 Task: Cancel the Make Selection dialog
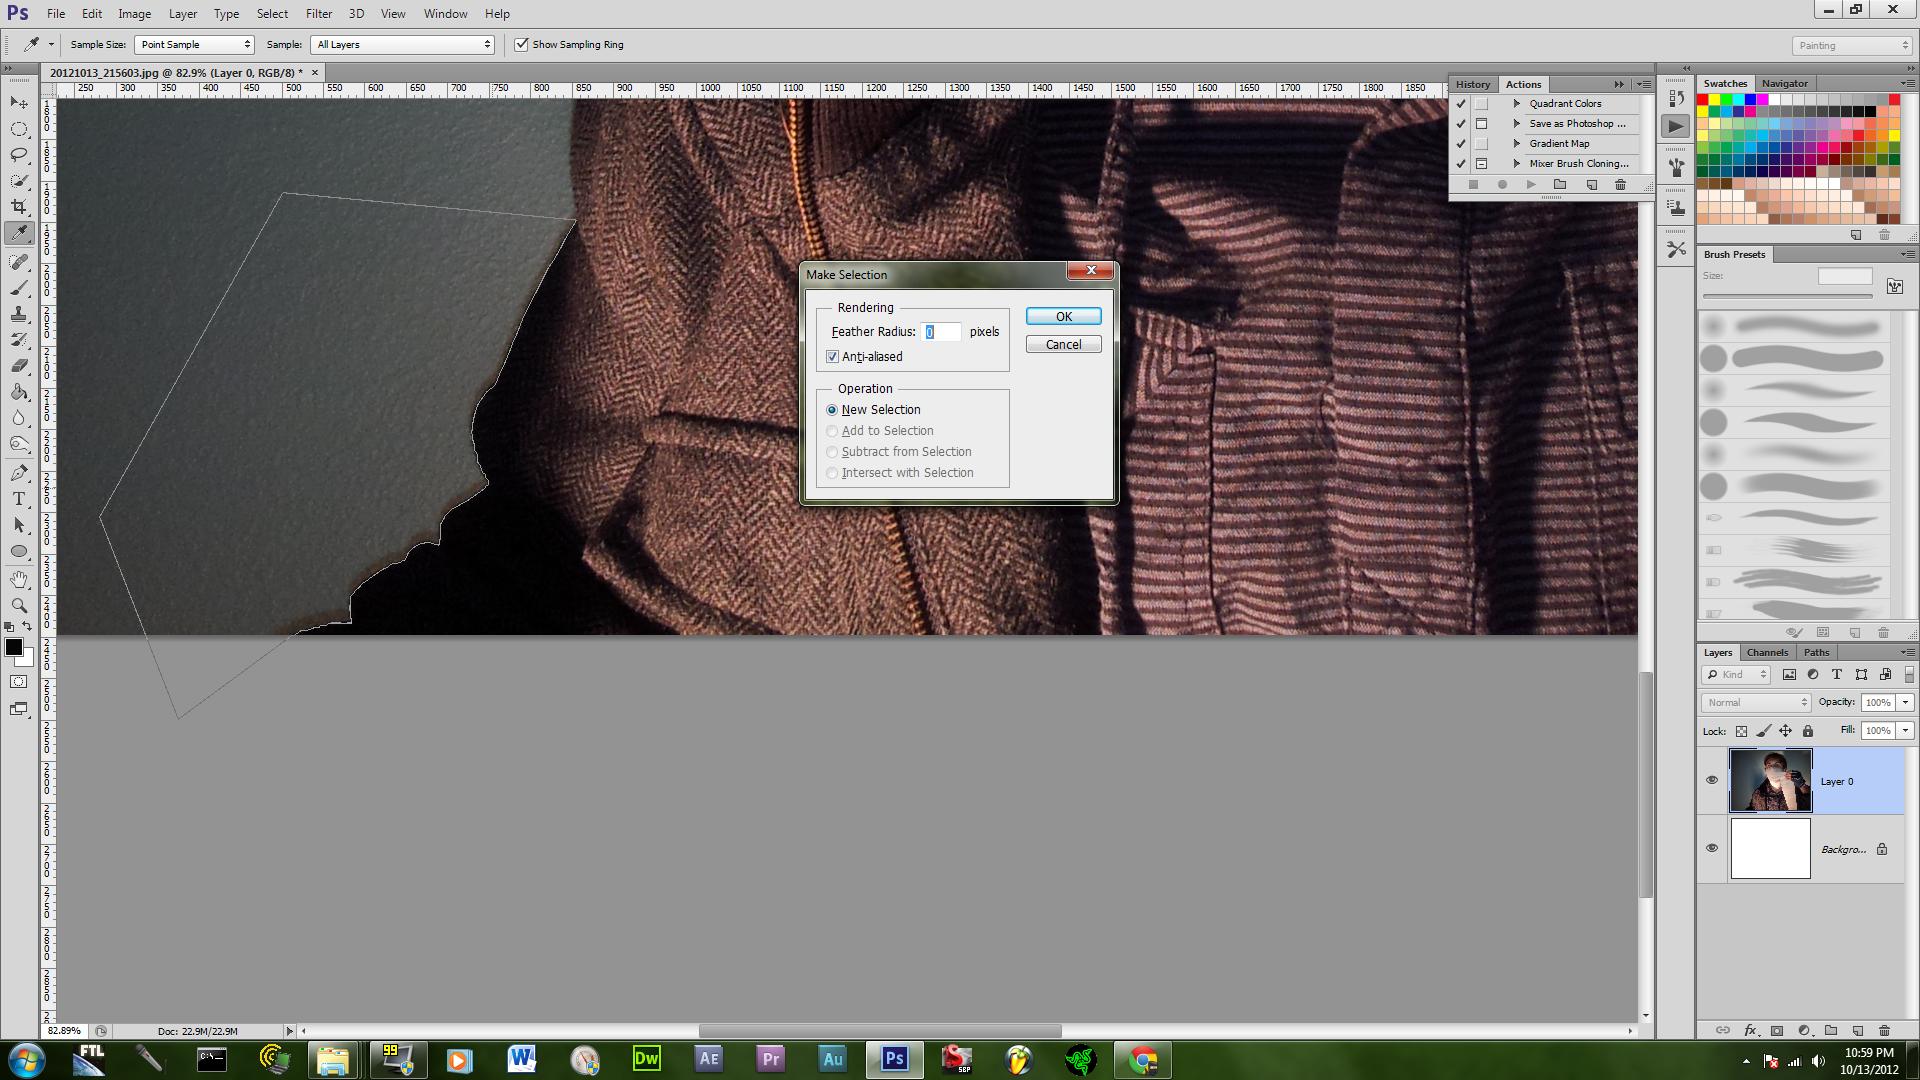(1063, 344)
